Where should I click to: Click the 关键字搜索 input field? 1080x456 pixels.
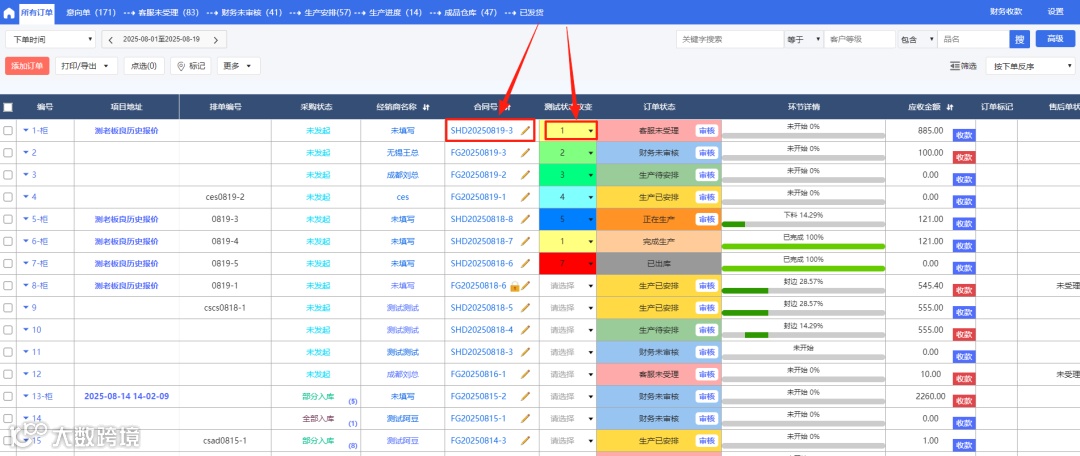point(730,40)
